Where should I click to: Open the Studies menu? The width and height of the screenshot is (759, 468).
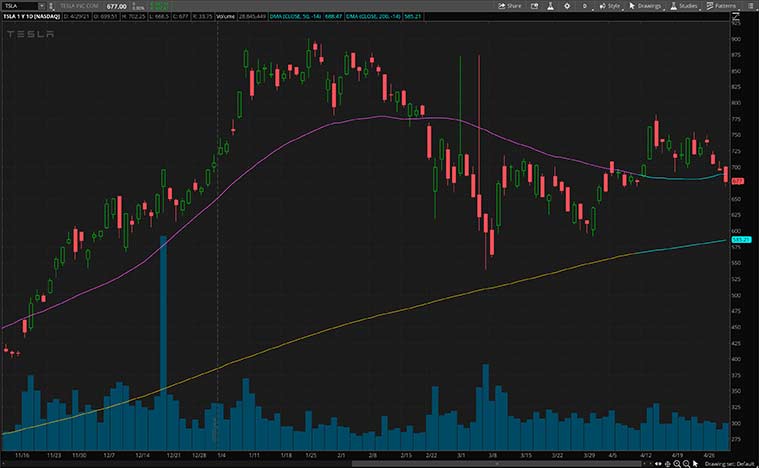click(684, 6)
